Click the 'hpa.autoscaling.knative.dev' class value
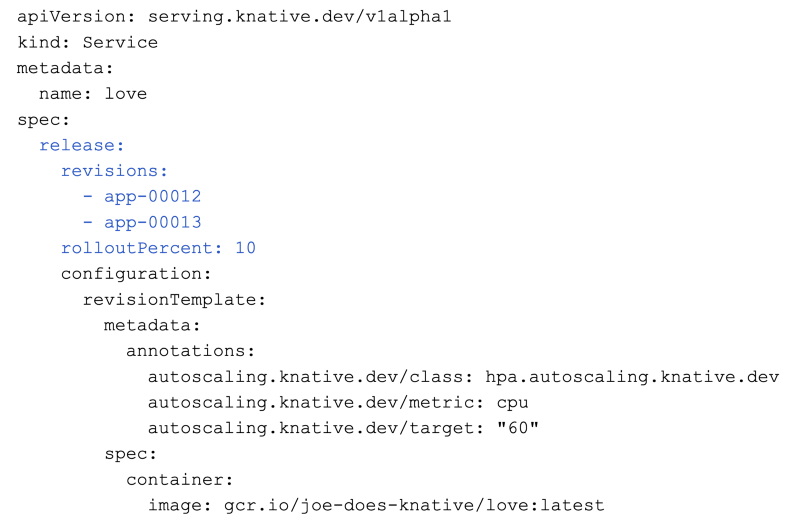This screenshot has height=528, width=800. tap(632, 377)
